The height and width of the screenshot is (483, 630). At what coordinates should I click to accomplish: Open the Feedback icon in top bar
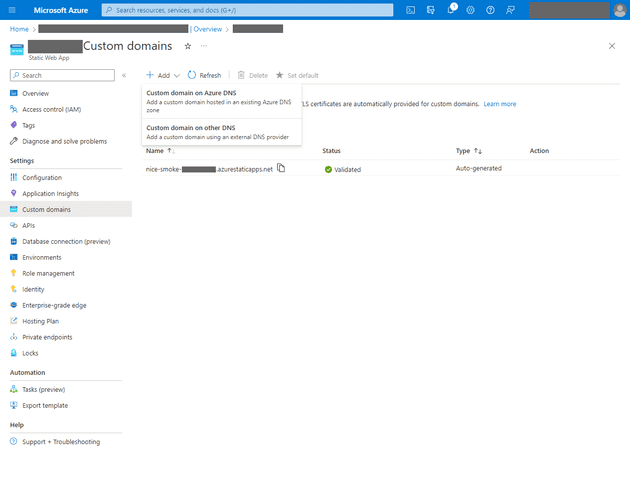[x=510, y=10]
